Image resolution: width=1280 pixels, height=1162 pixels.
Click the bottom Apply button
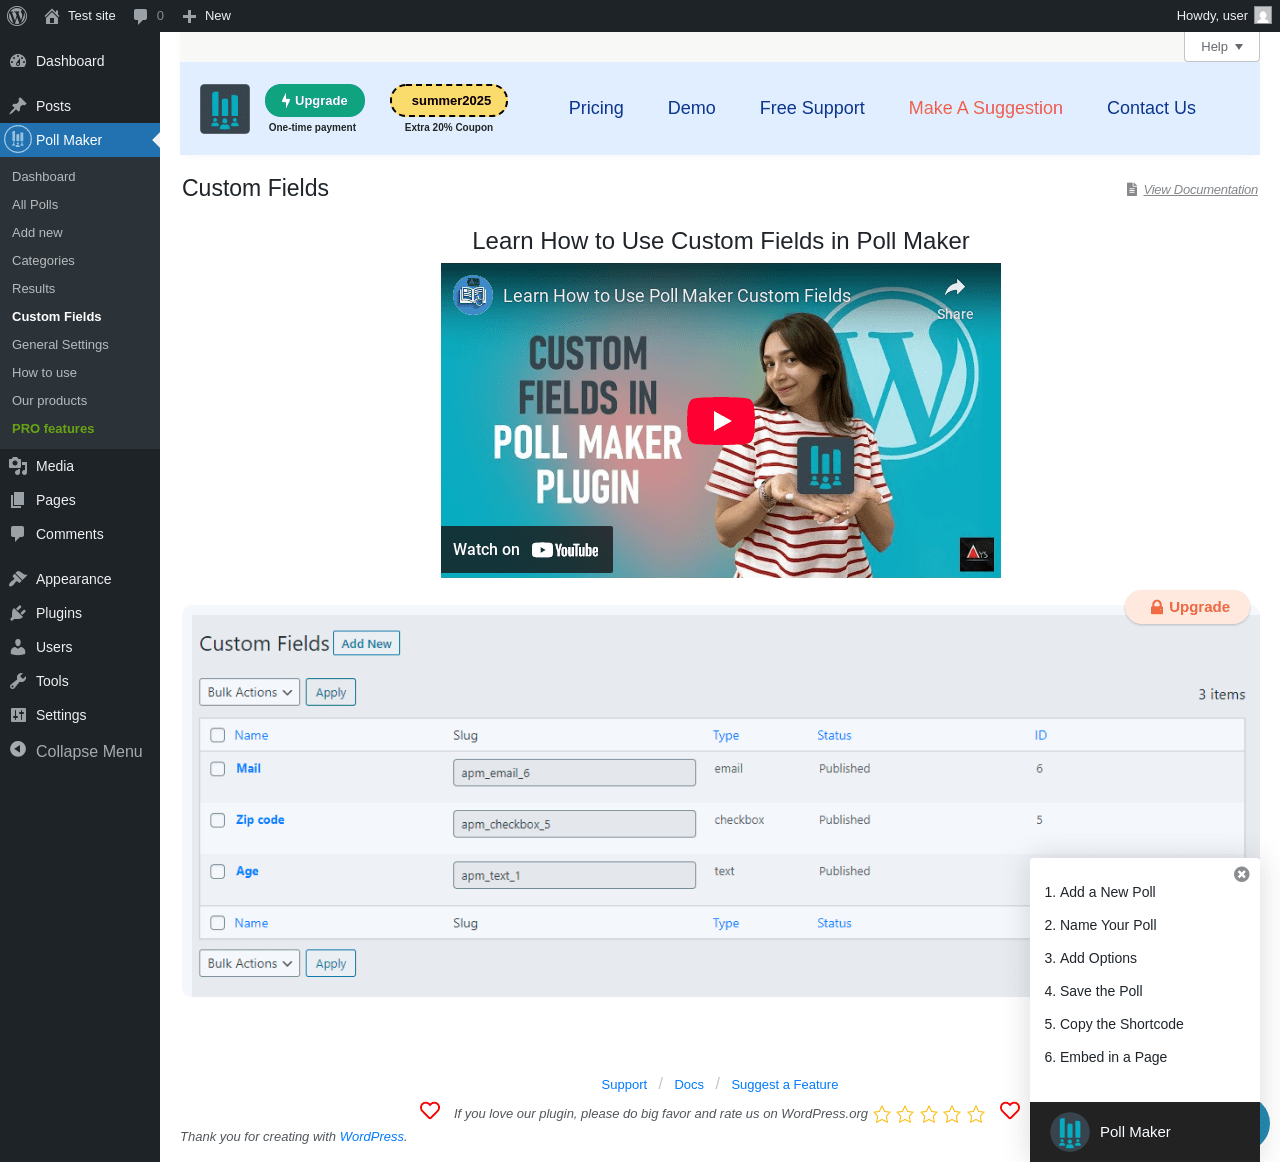[331, 963]
